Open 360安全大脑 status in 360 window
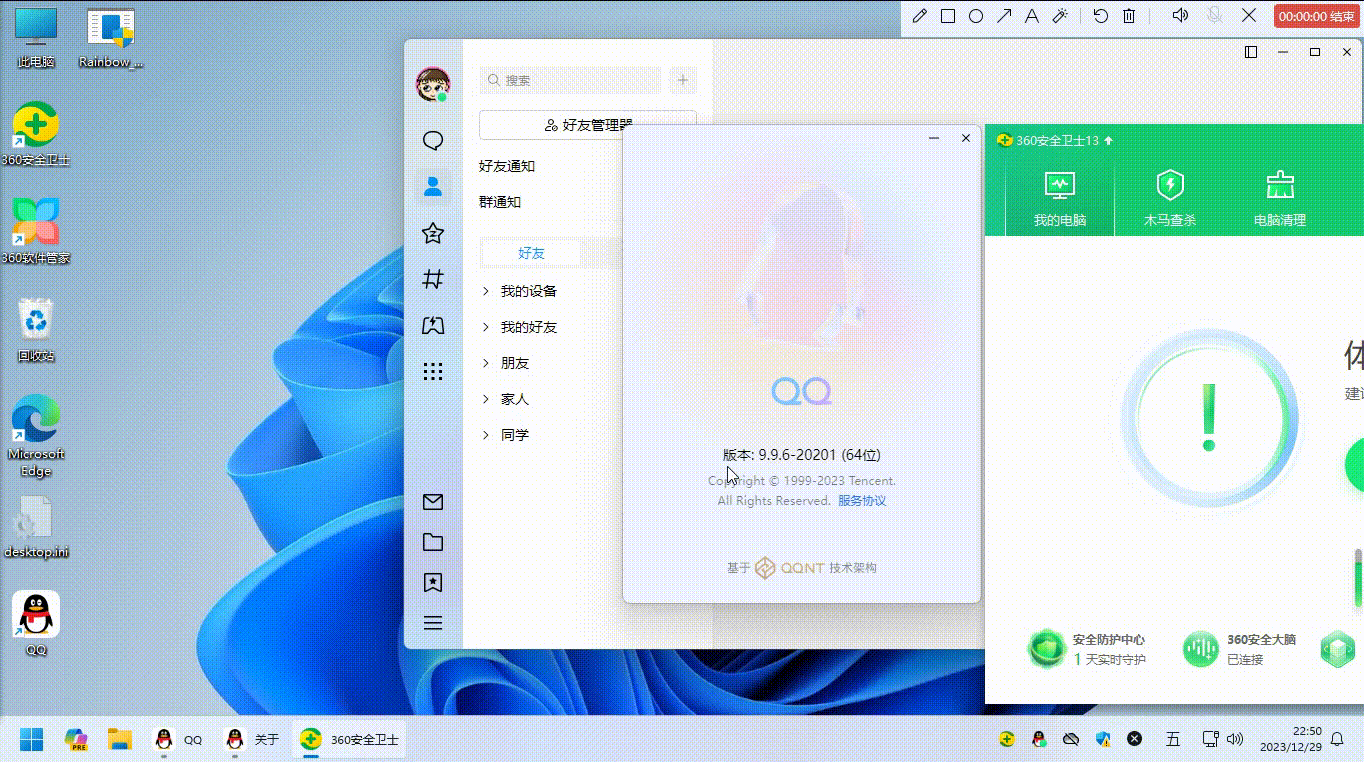The height and width of the screenshot is (762, 1364). 1240,649
